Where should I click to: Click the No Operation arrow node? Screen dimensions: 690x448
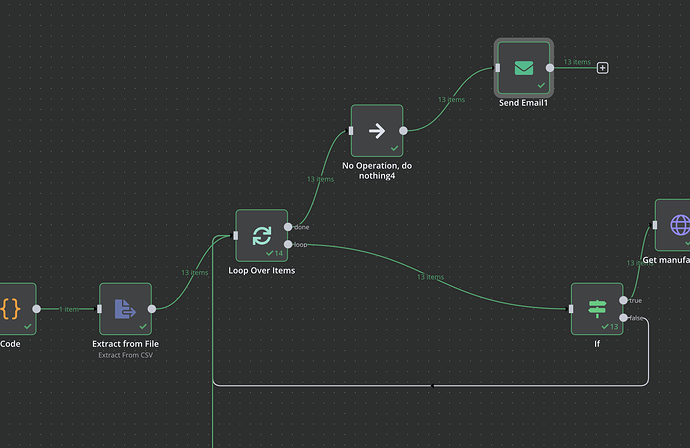(x=377, y=131)
